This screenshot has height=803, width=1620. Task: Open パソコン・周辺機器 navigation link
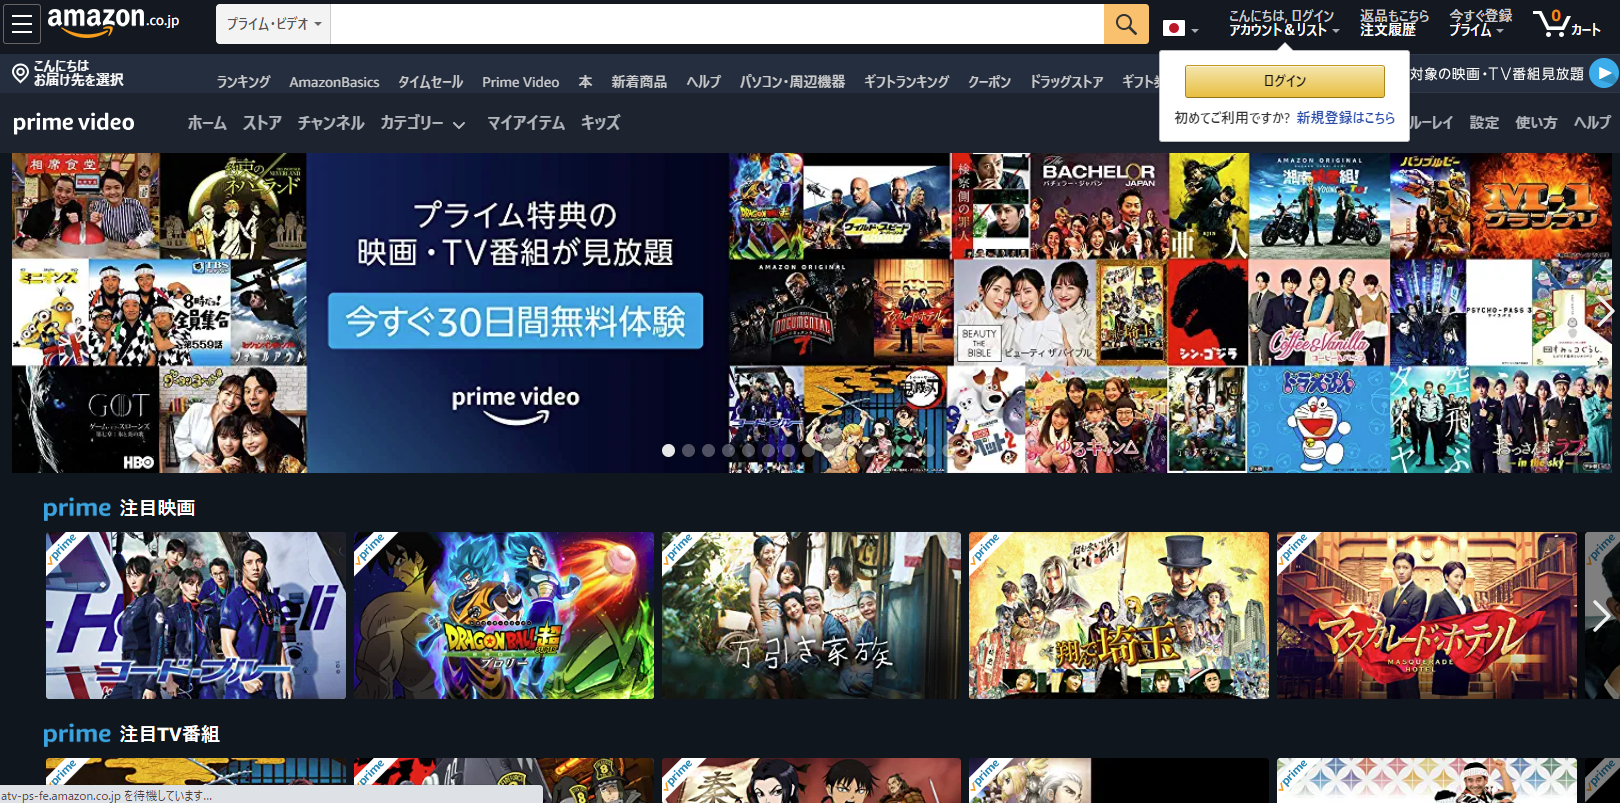792,82
